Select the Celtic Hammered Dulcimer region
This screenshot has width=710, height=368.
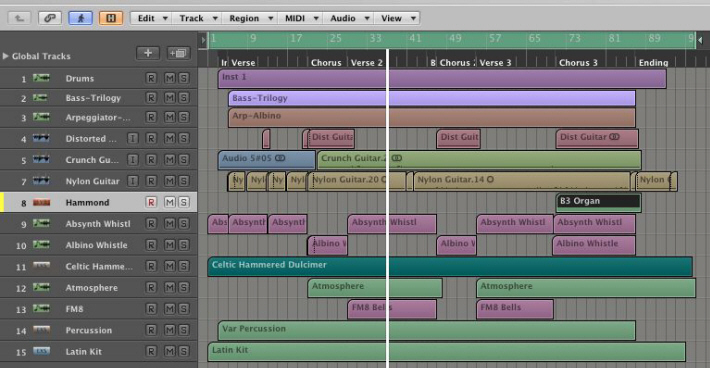pyautogui.click(x=450, y=266)
